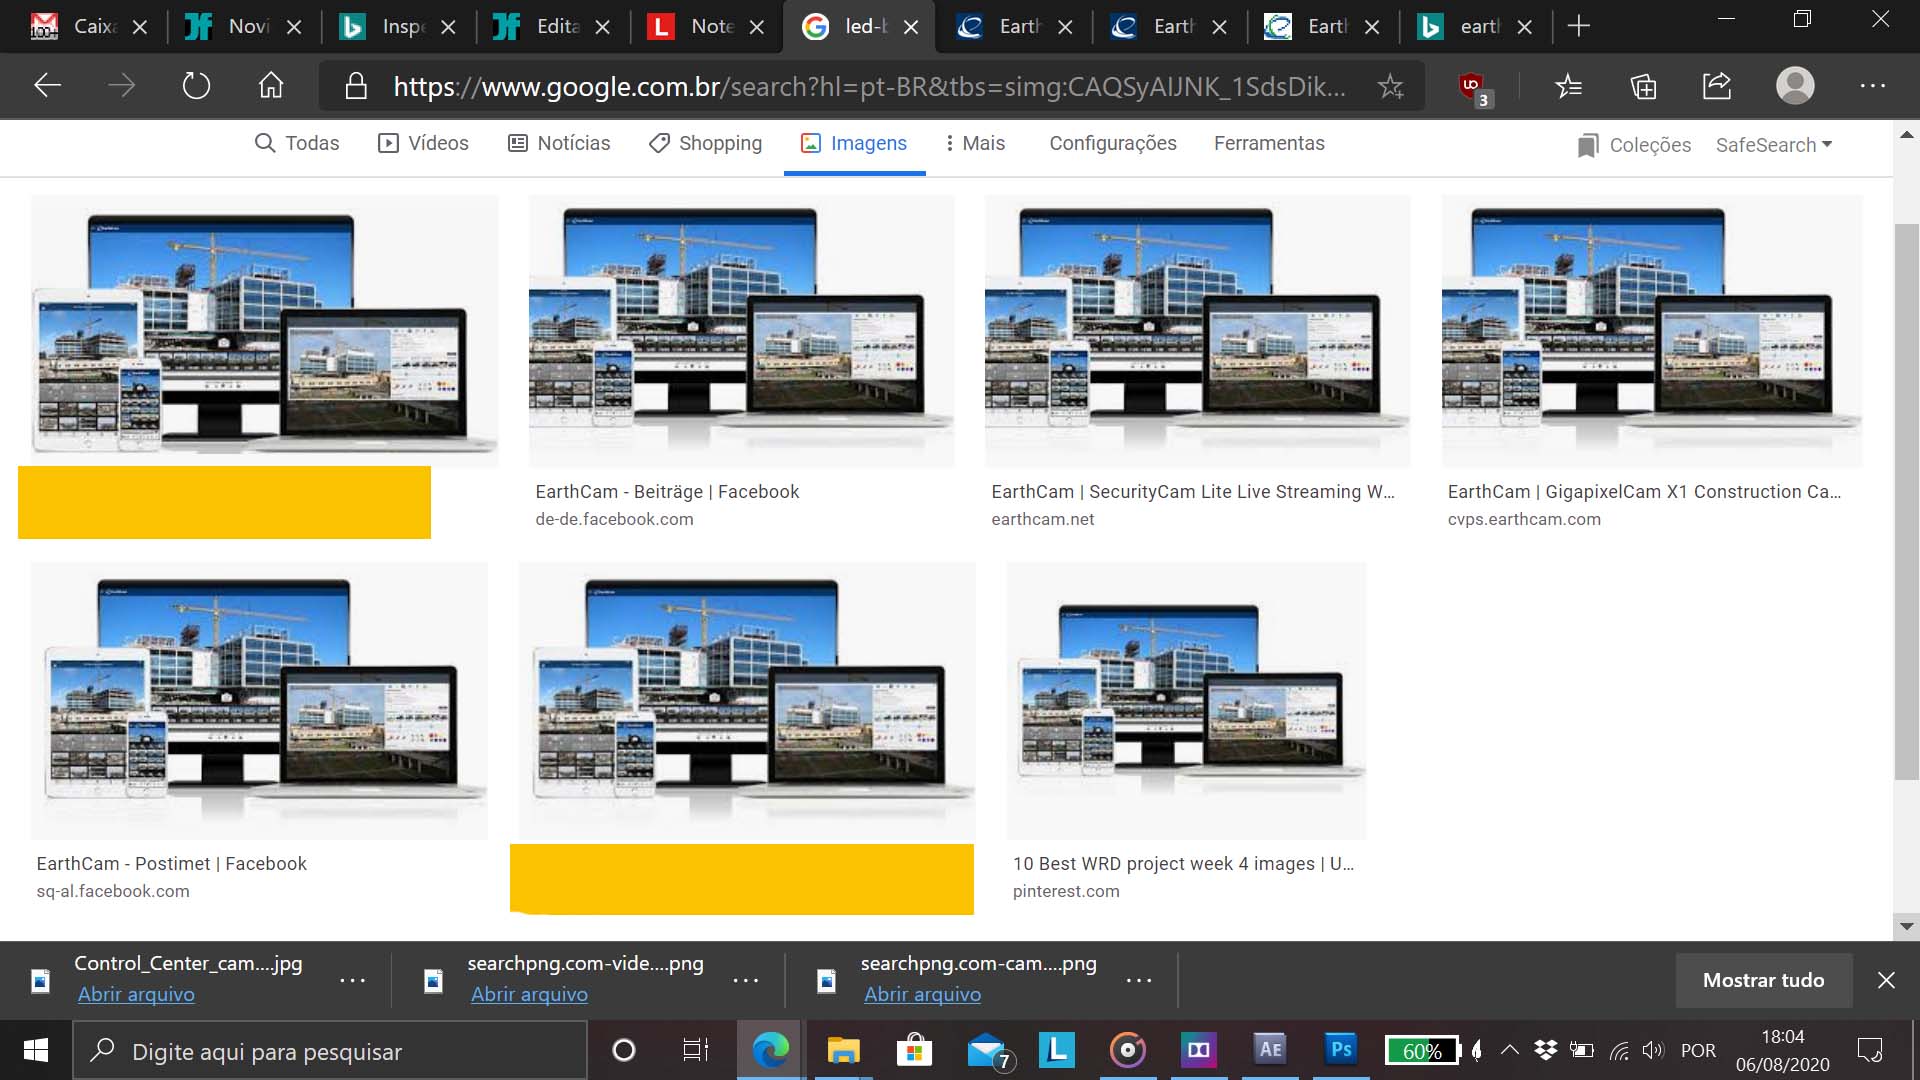
Task: Open downloaded Control_Center_cam jpg file
Action: (x=136, y=995)
